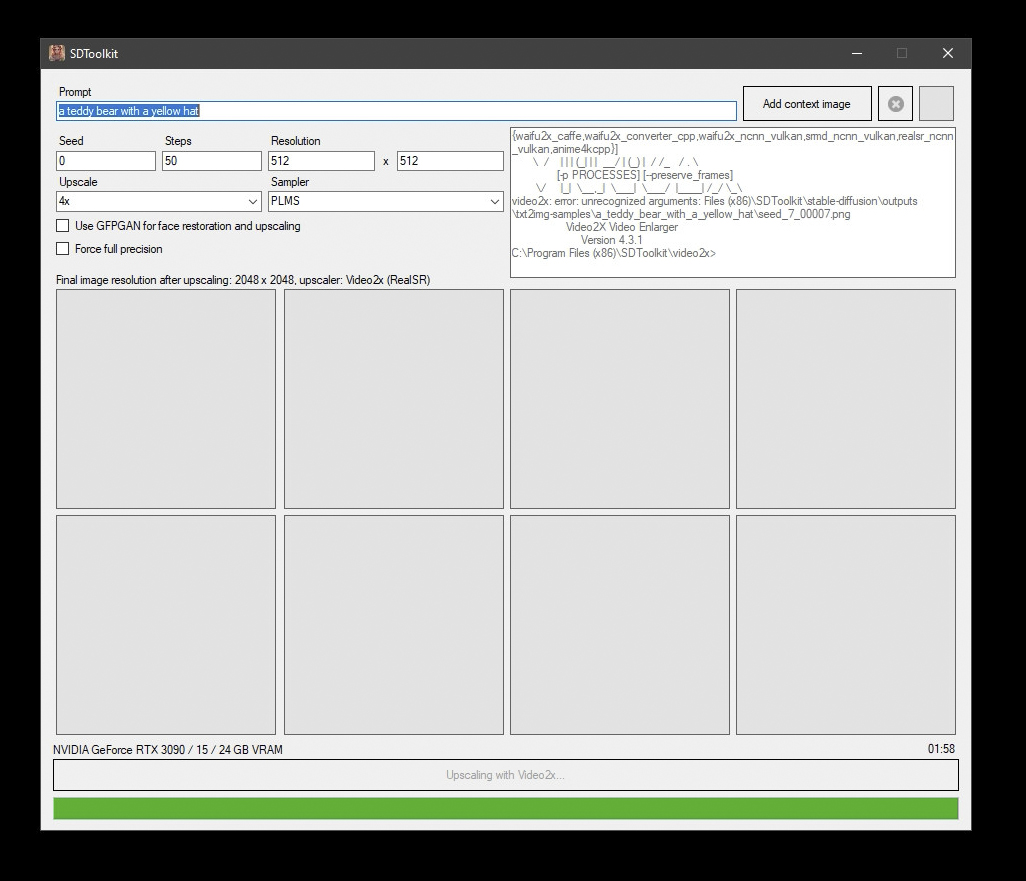Click the Version 4.3.1 text in log
The height and width of the screenshot is (881, 1026).
click(x=612, y=240)
